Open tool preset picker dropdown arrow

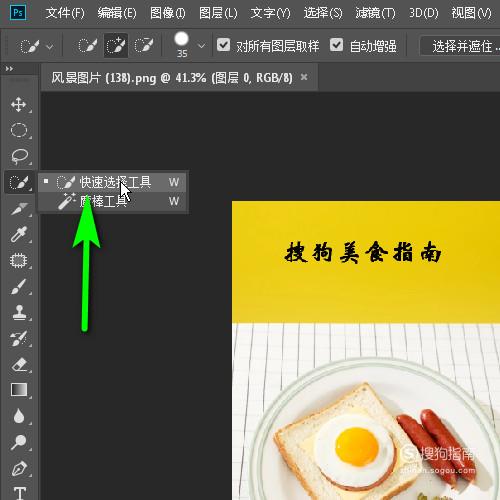50,46
